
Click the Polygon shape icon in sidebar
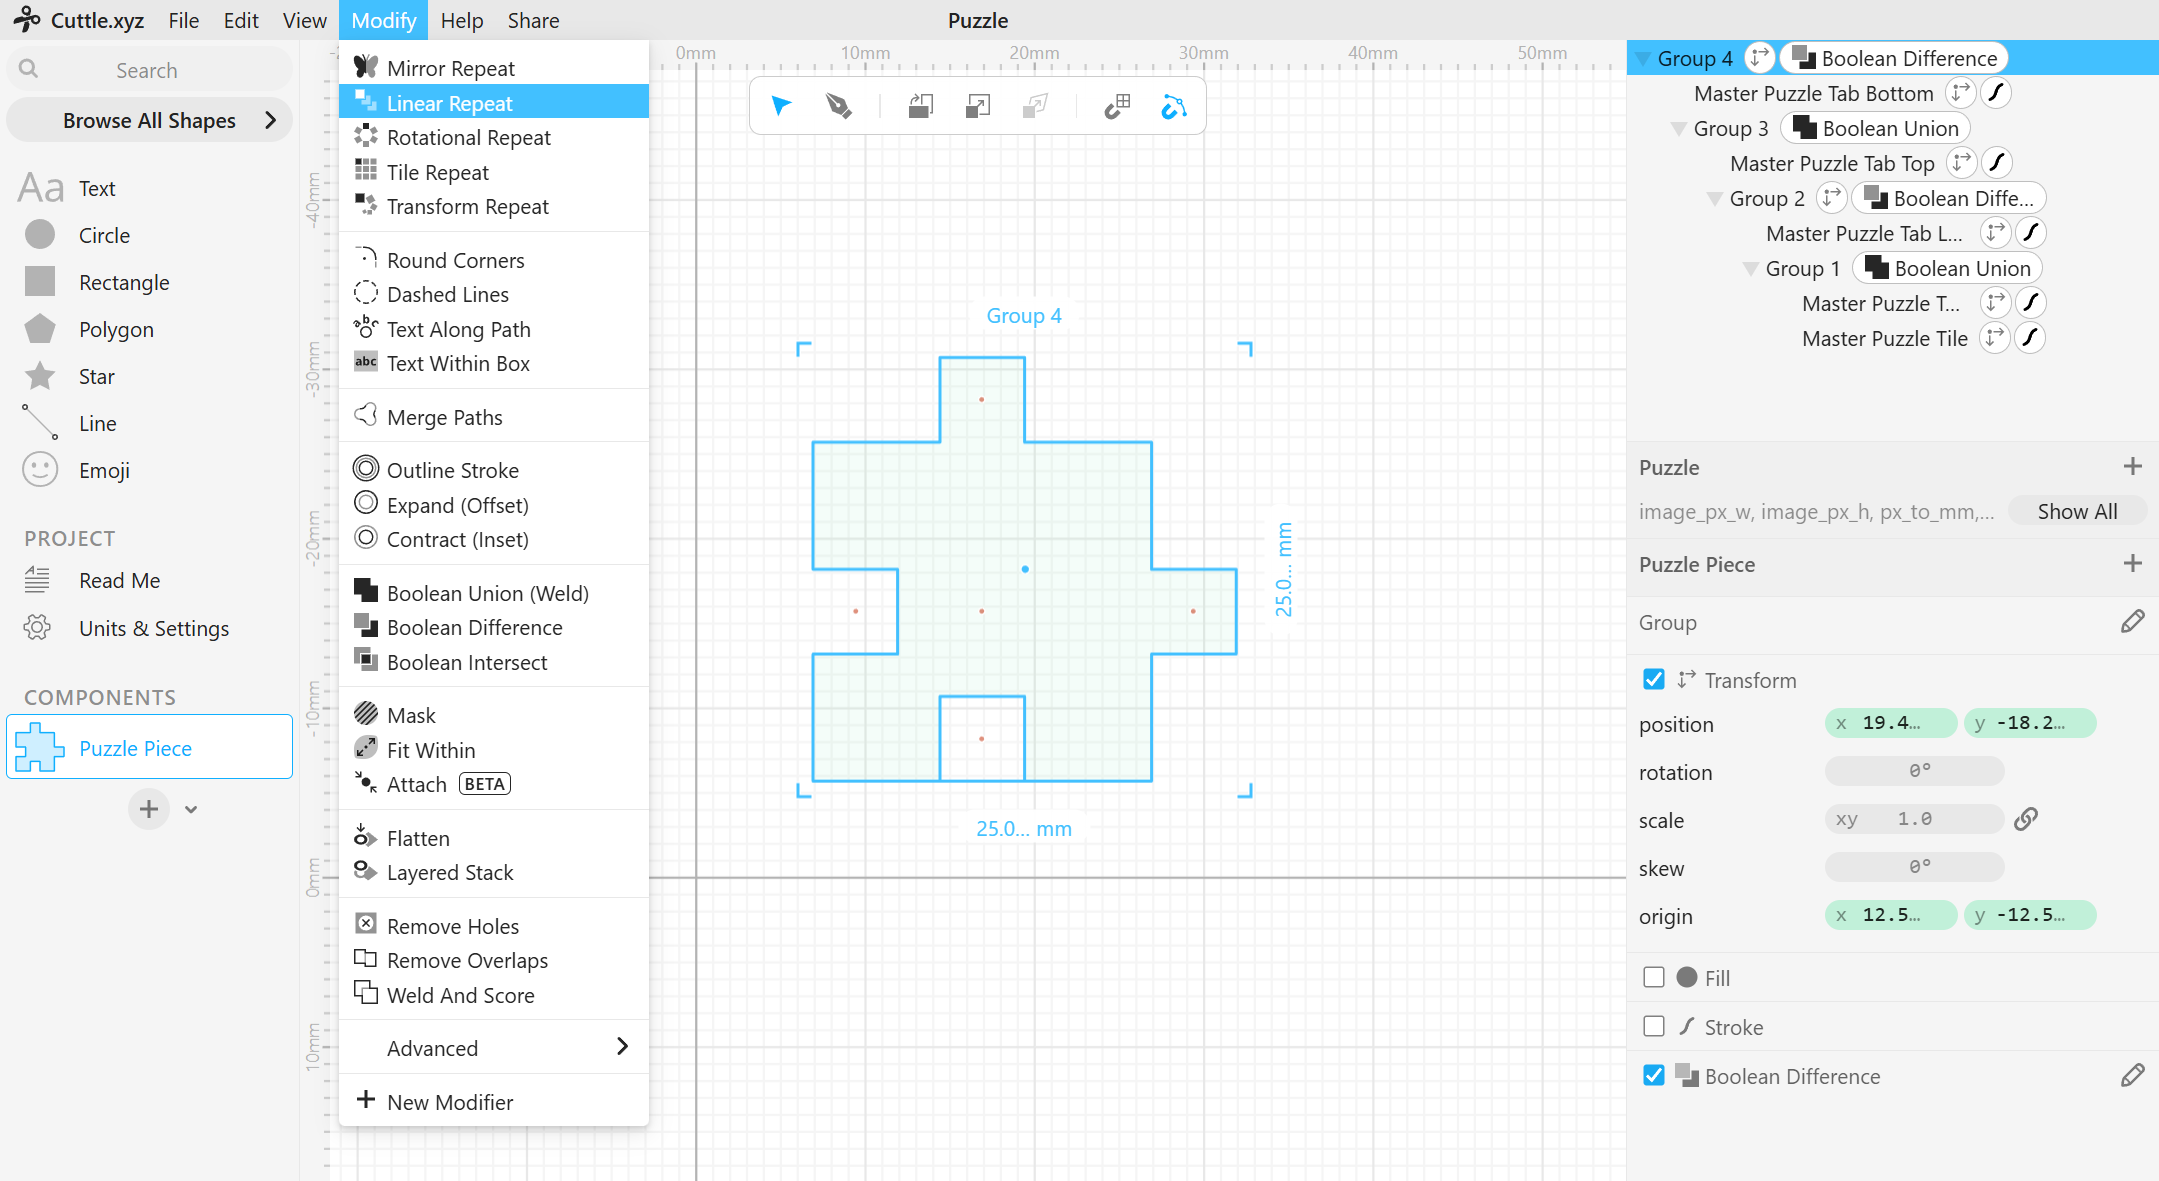point(40,329)
